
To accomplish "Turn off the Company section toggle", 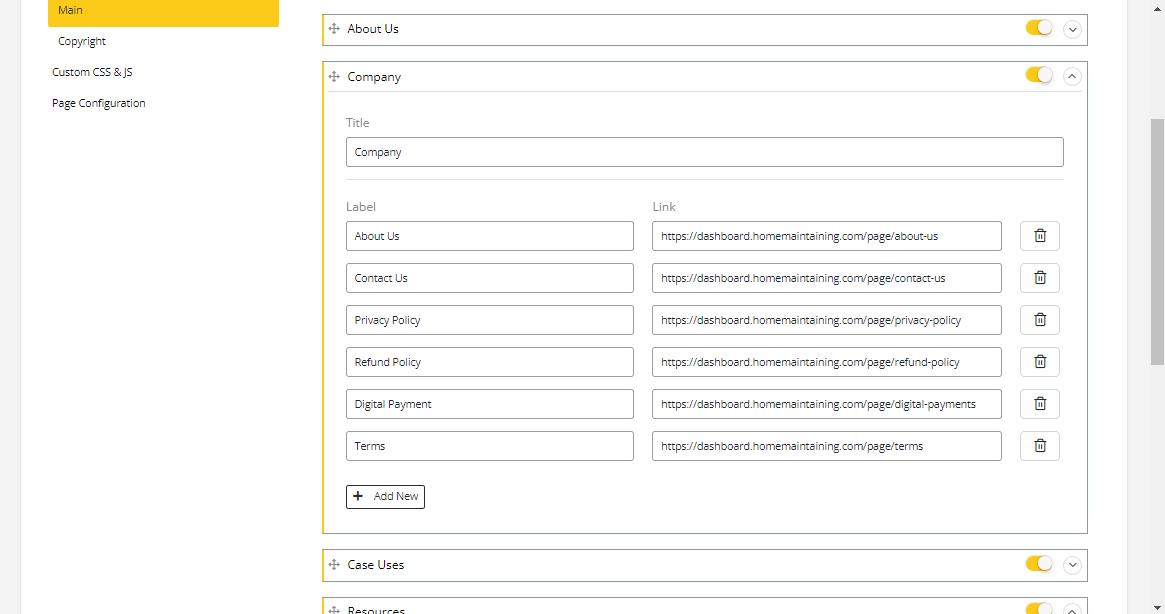I will tap(1039, 75).
